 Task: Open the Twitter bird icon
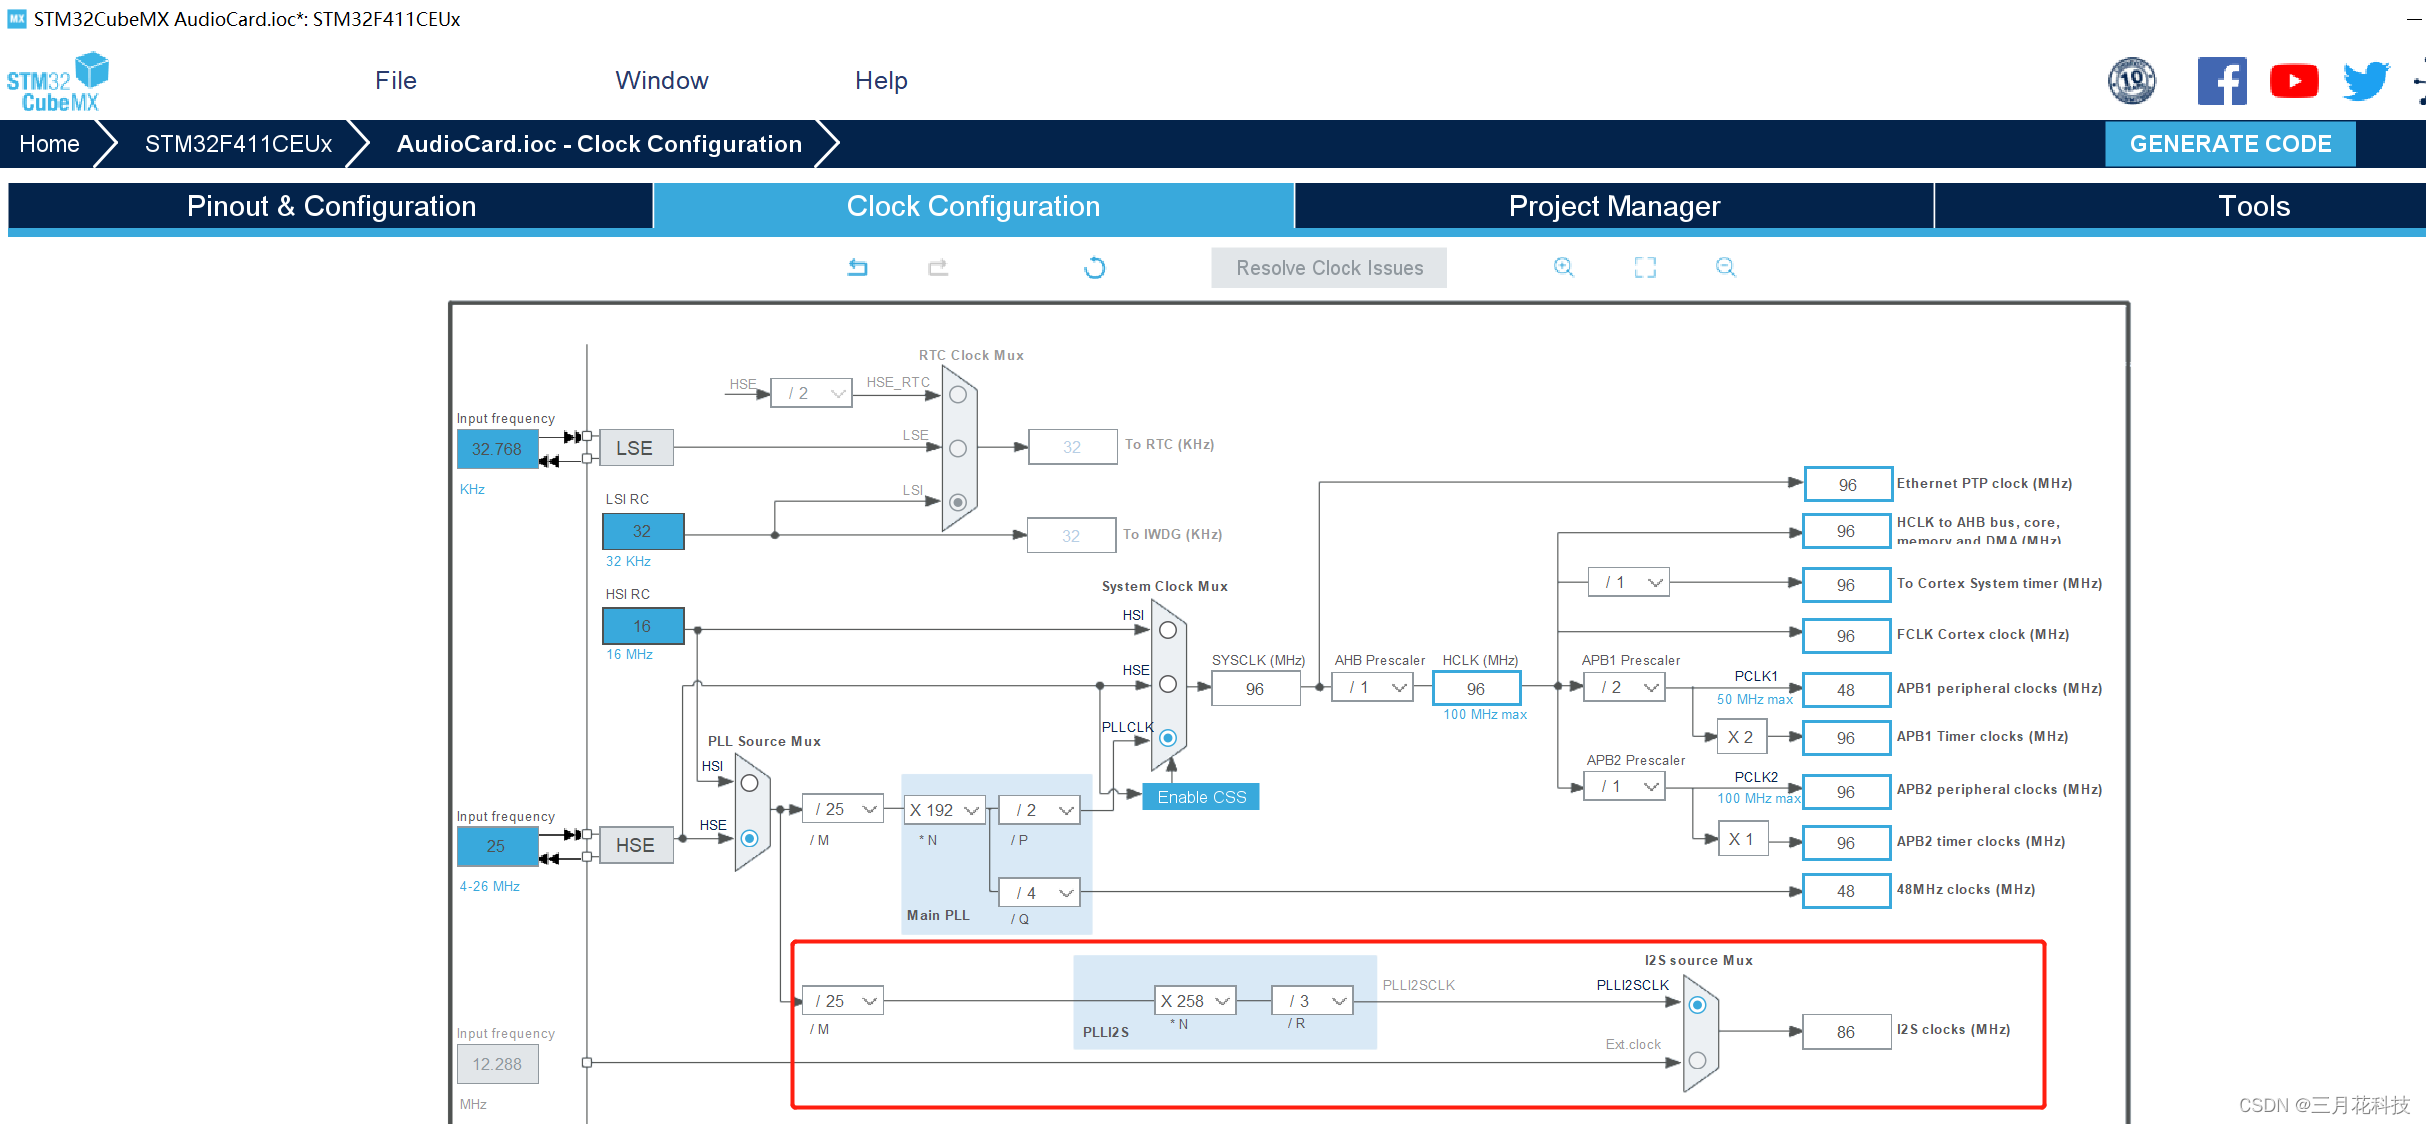click(x=2365, y=81)
